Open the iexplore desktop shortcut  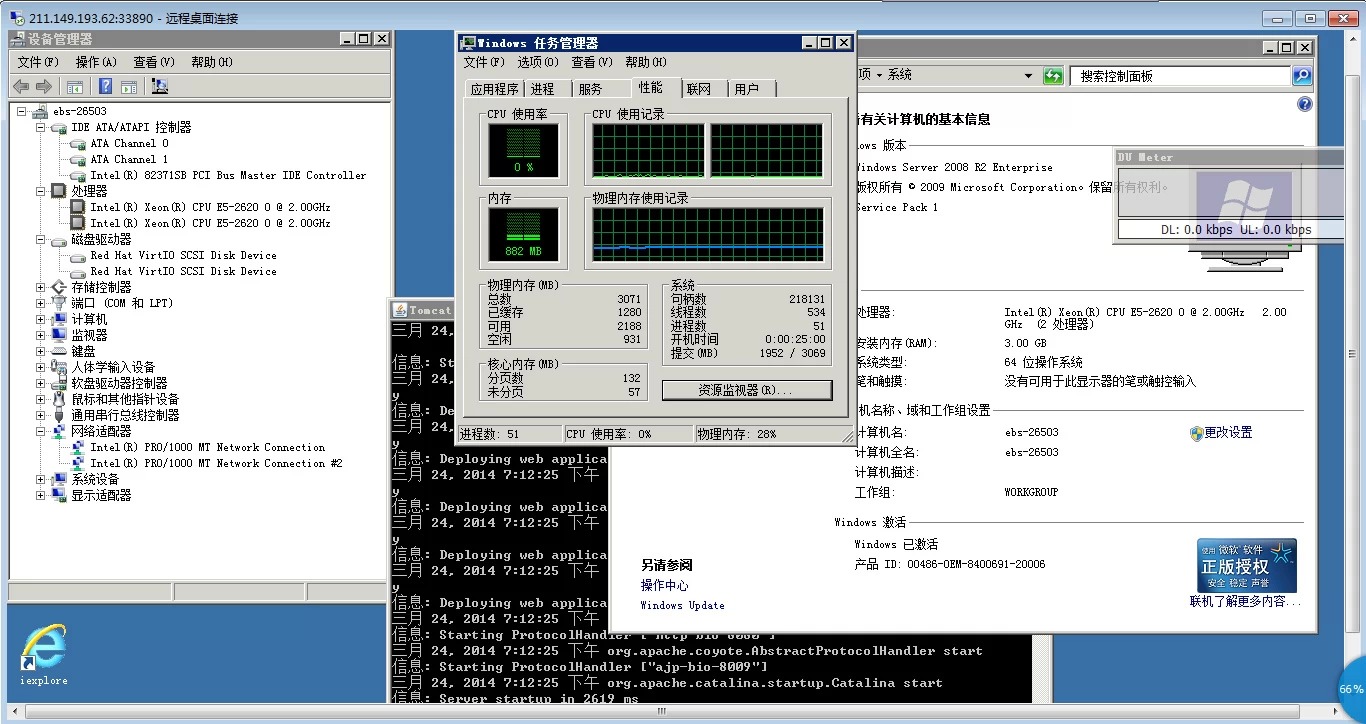pyautogui.click(x=44, y=655)
